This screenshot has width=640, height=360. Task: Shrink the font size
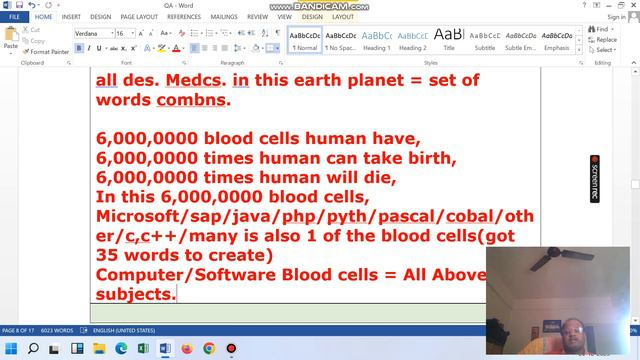tap(151, 33)
